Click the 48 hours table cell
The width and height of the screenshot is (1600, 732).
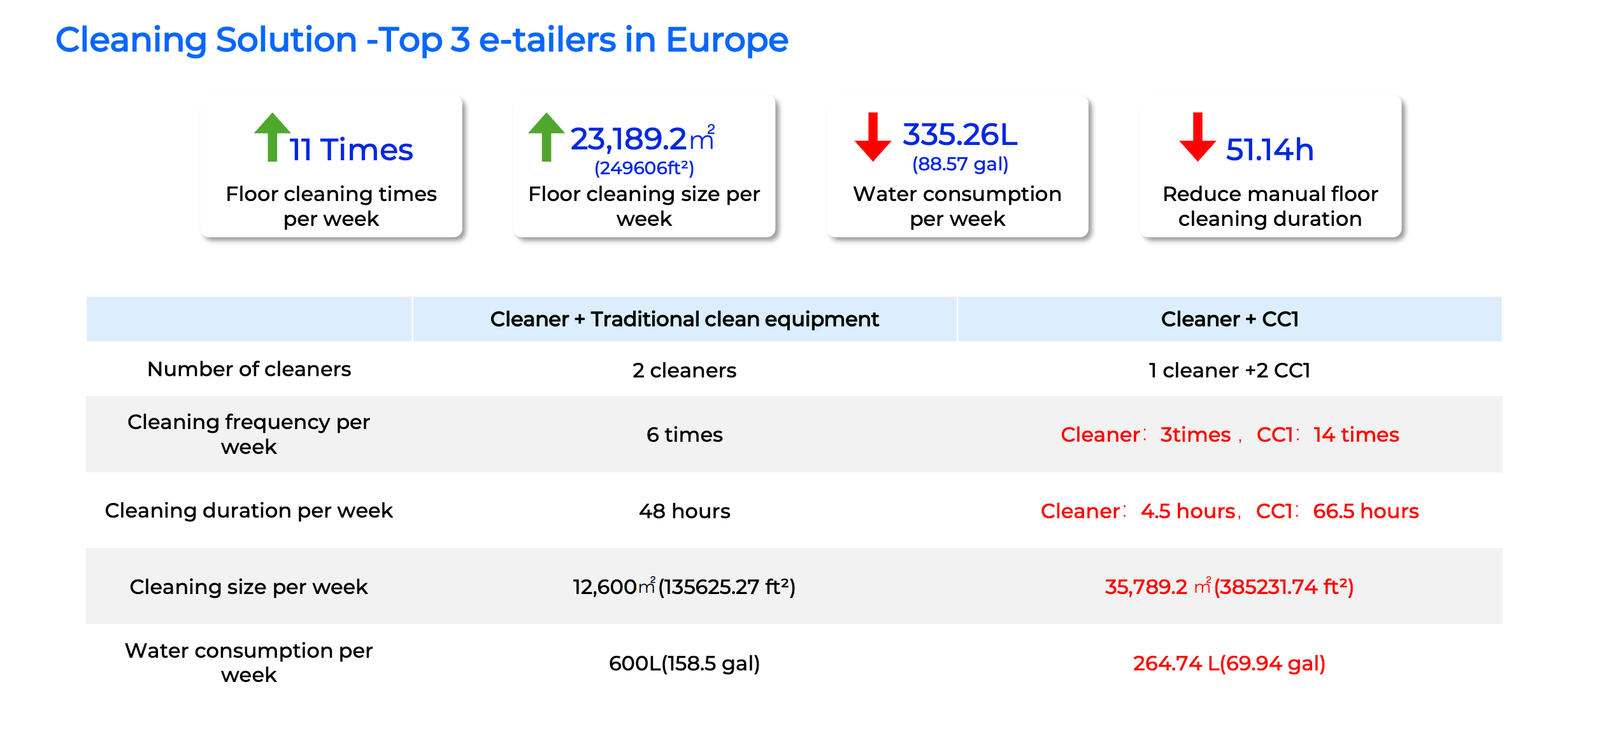point(684,511)
